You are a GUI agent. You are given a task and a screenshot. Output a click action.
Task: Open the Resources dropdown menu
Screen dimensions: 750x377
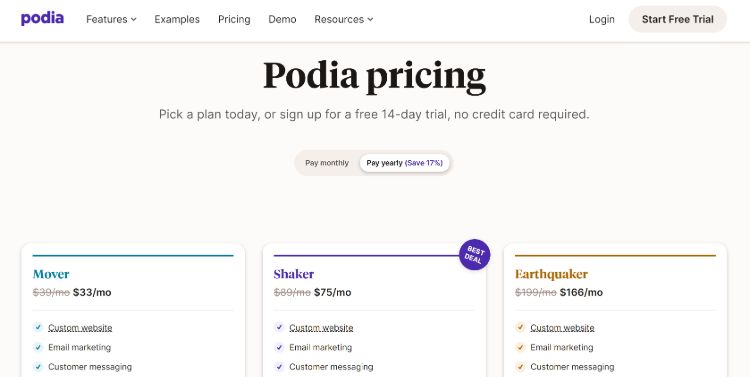click(343, 19)
